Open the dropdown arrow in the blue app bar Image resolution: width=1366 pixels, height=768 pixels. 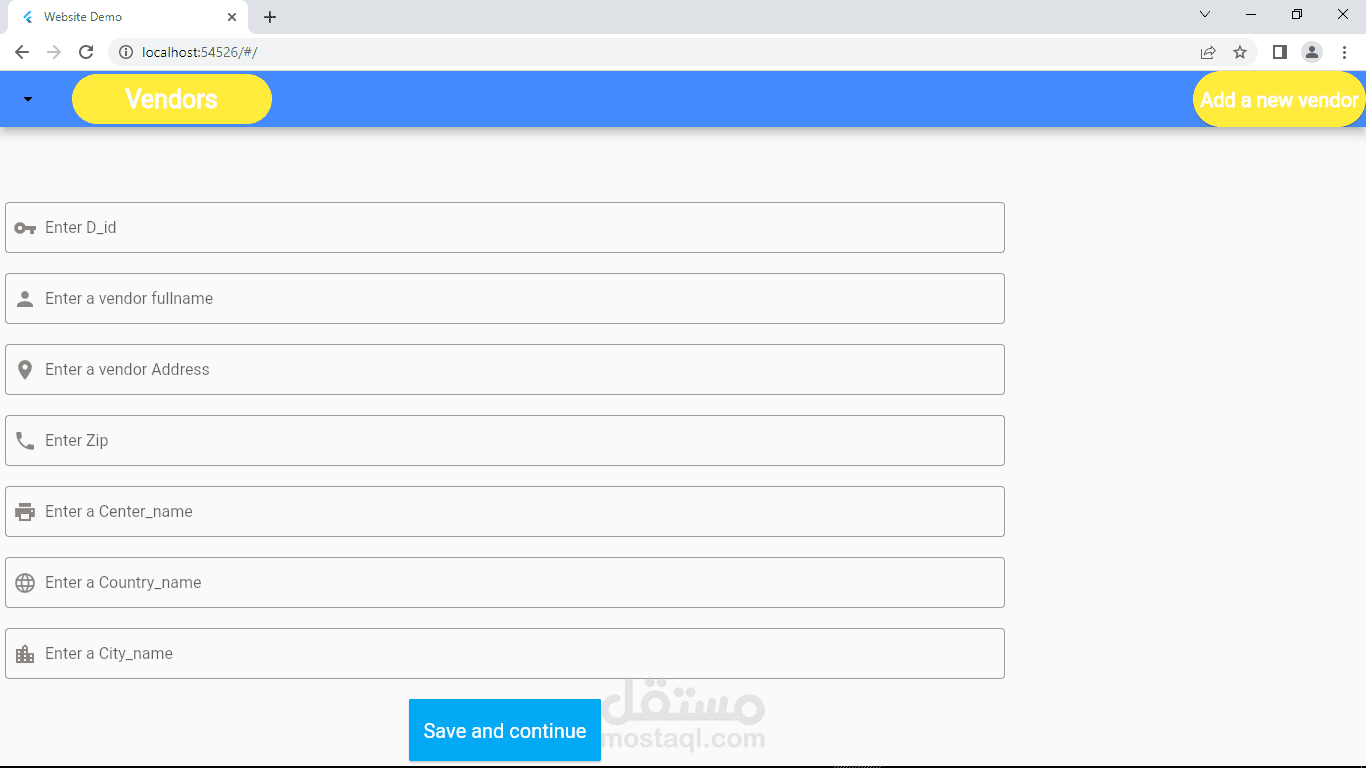point(28,99)
